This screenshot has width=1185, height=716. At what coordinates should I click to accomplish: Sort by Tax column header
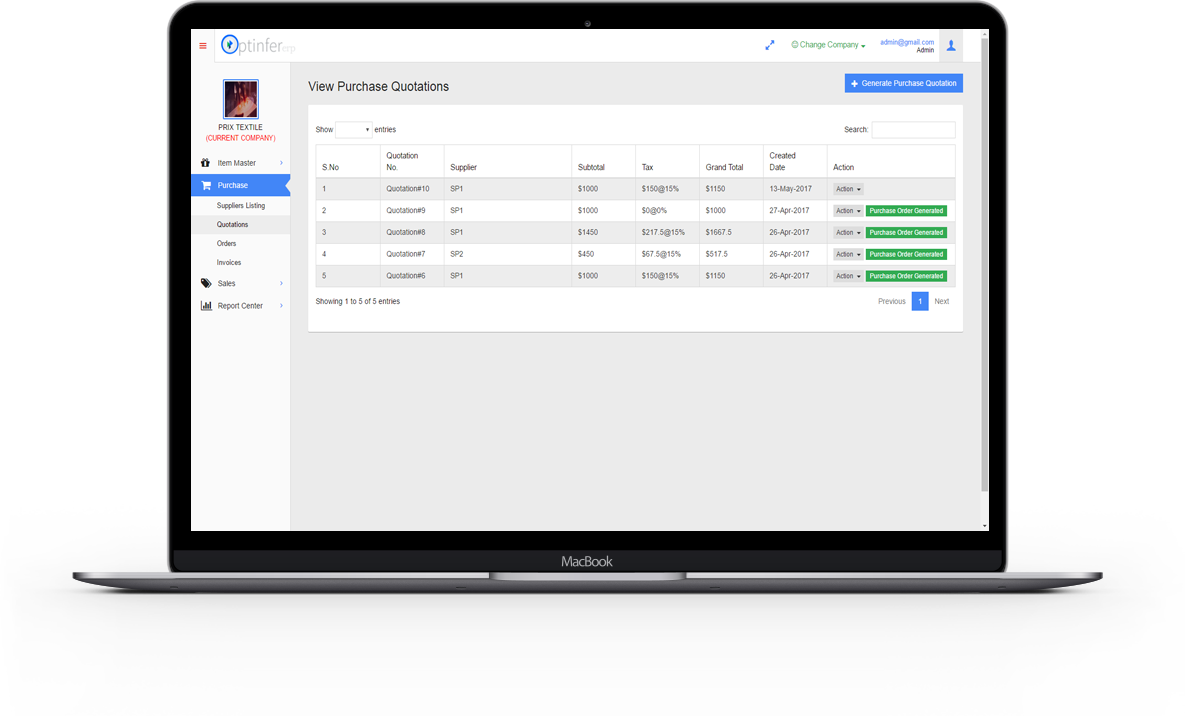[x=667, y=162]
